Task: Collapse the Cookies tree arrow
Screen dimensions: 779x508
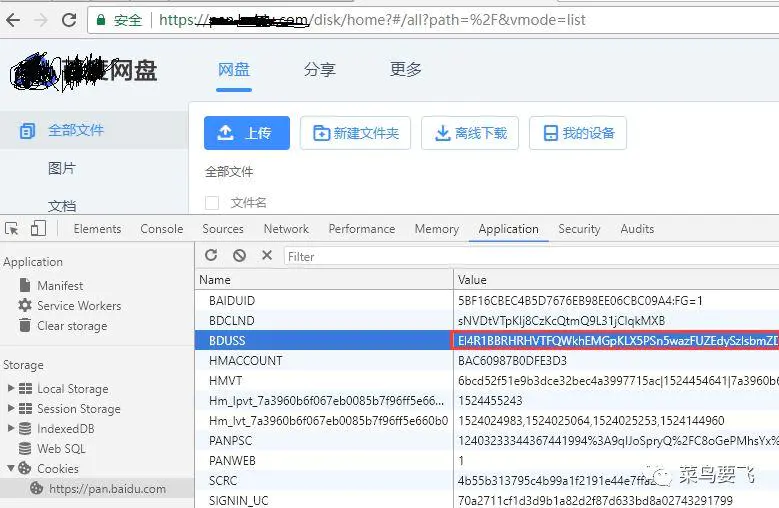Action: coord(11,468)
